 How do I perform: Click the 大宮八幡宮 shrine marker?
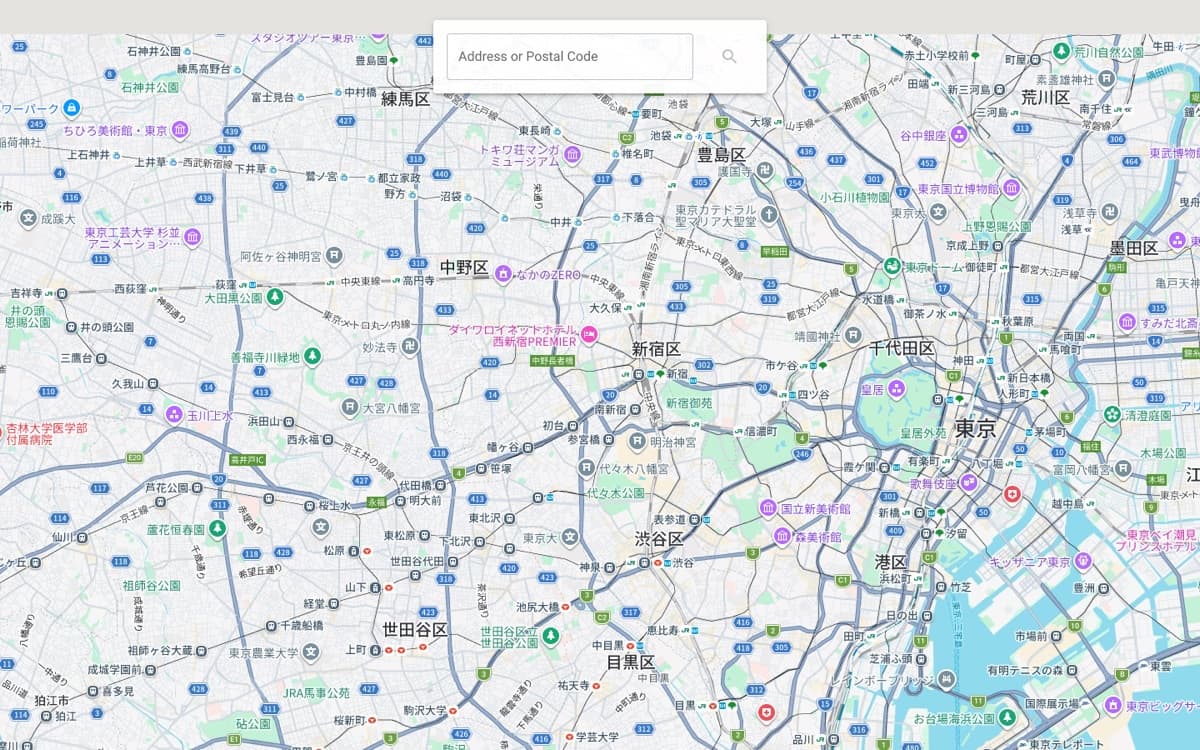pos(349,407)
